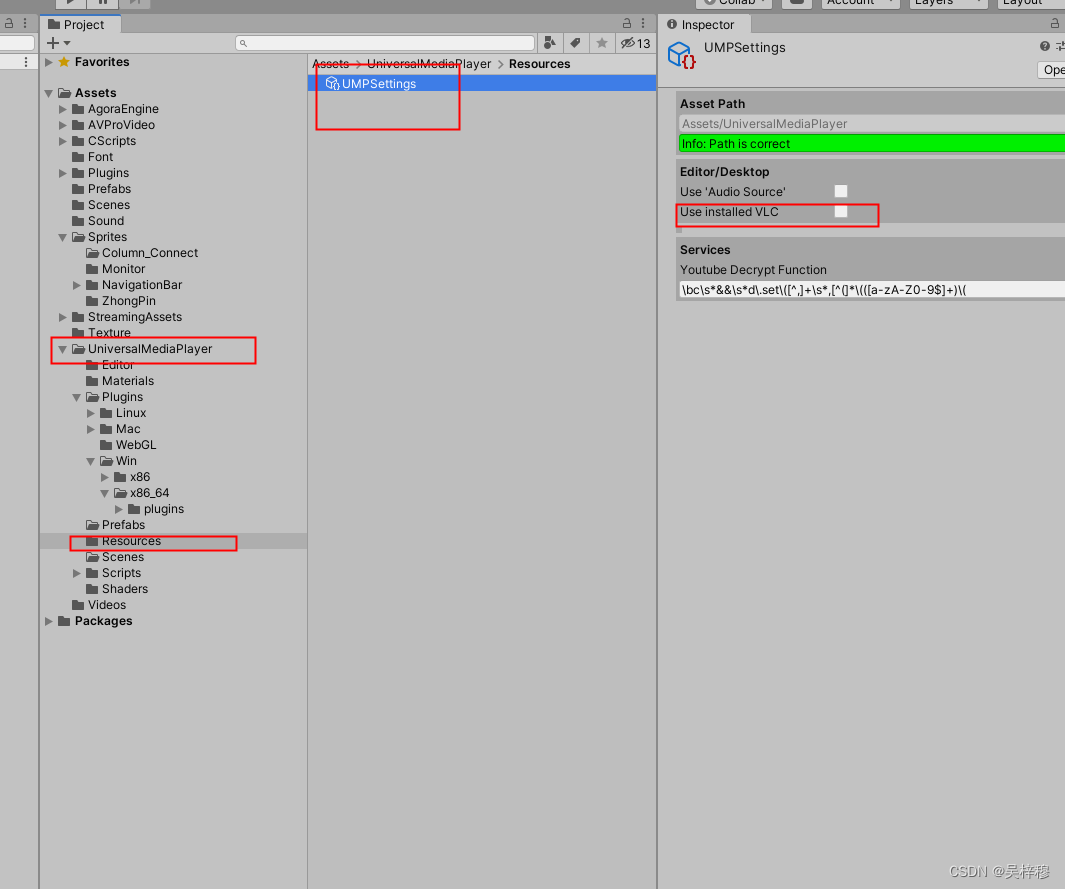Toggle the Use installed VLC checkbox

[841, 212]
